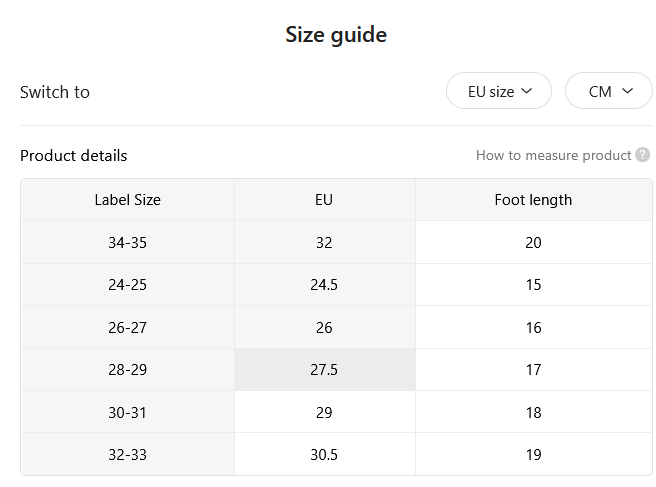Screen dimensions: 656x487
Task: Click the EU column header
Action: (x=324, y=200)
